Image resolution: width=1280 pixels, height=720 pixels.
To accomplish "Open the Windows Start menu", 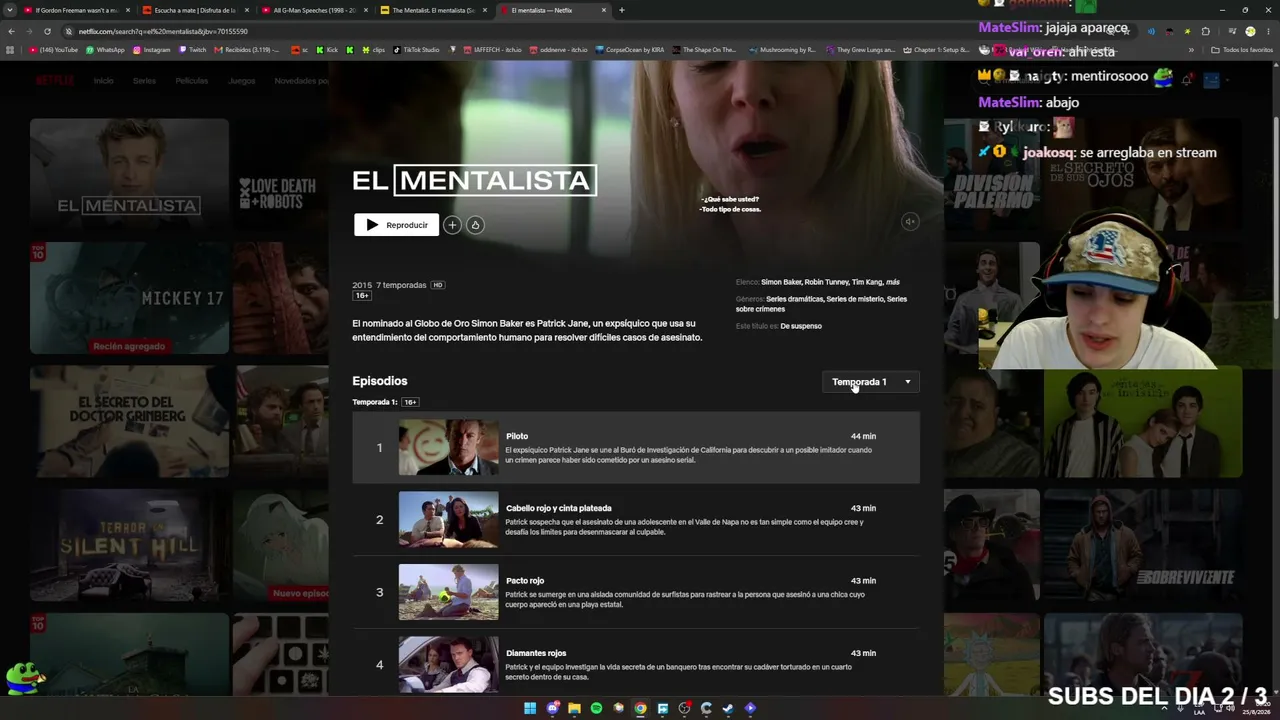I will [530, 708].
